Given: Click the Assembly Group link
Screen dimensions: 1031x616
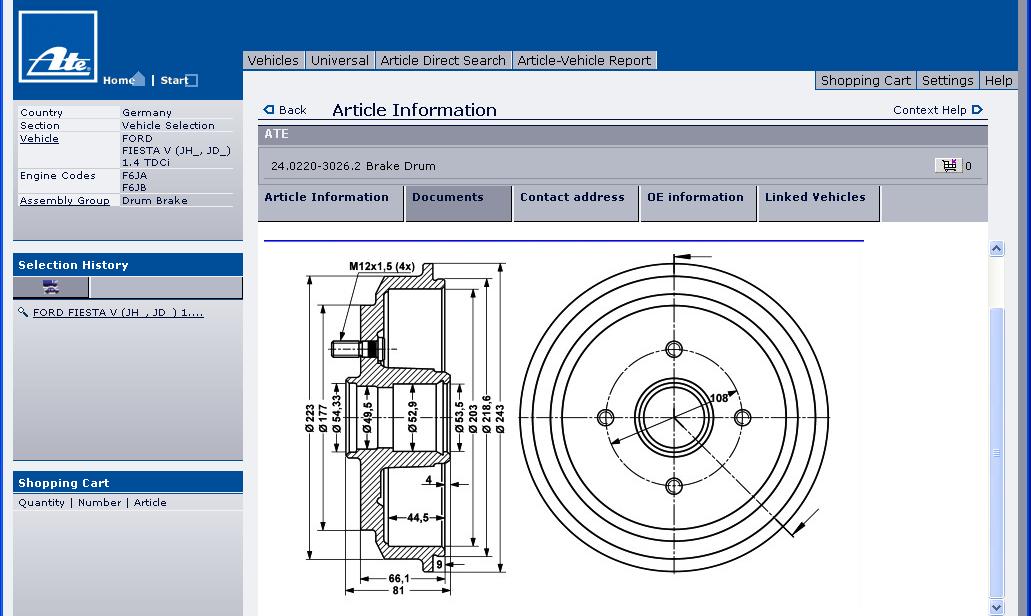Looking at the screenshot, I should [64, 201].
